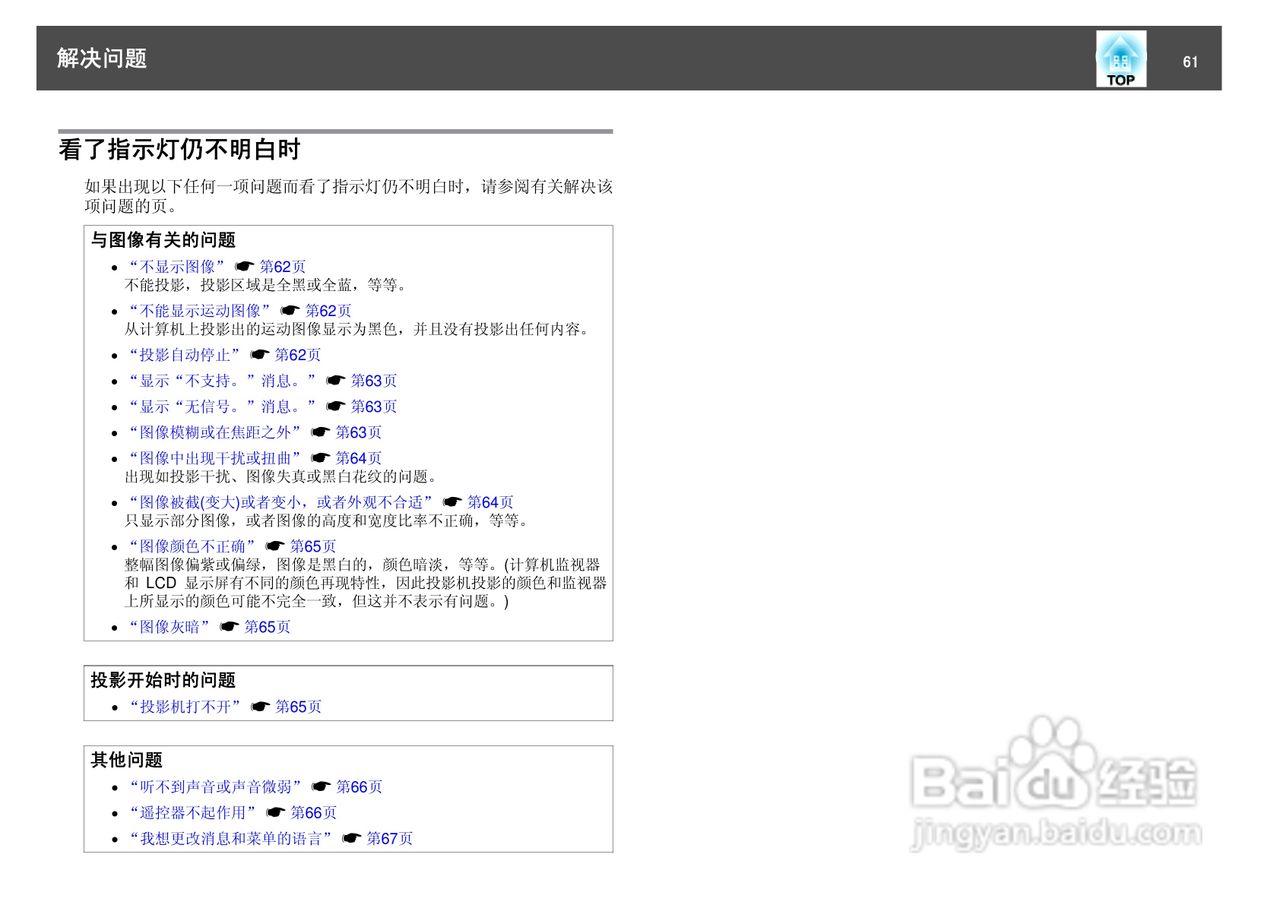Click pointing-hand icon beside “显示“无信号。”消息。”
The width and height of the screenshot is (1280, 905).
(336, 407)
